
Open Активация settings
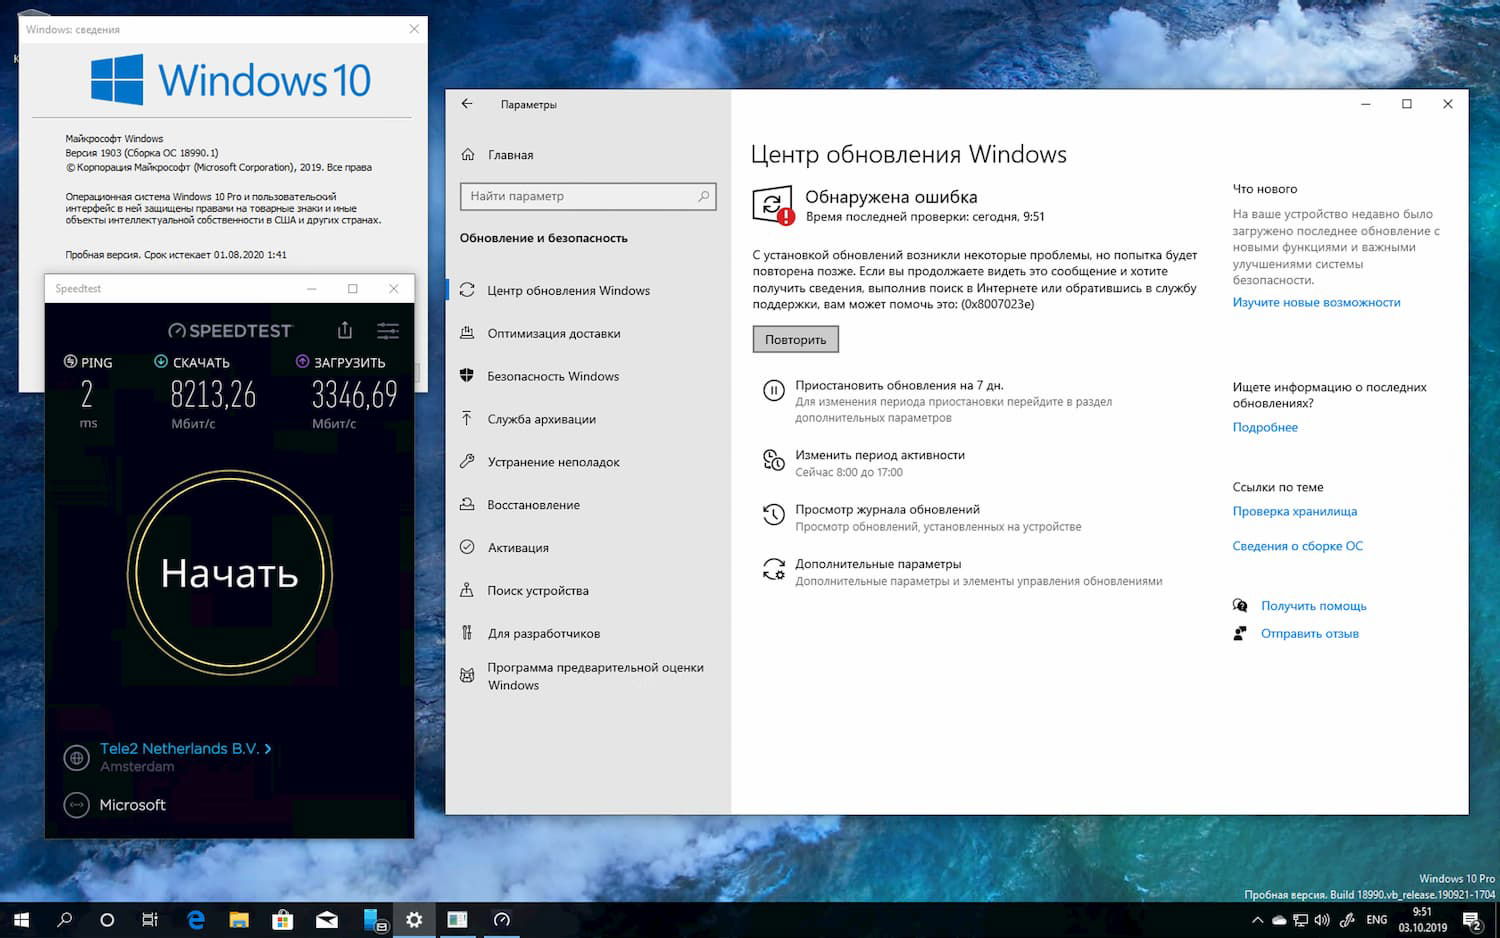point(517,547)
